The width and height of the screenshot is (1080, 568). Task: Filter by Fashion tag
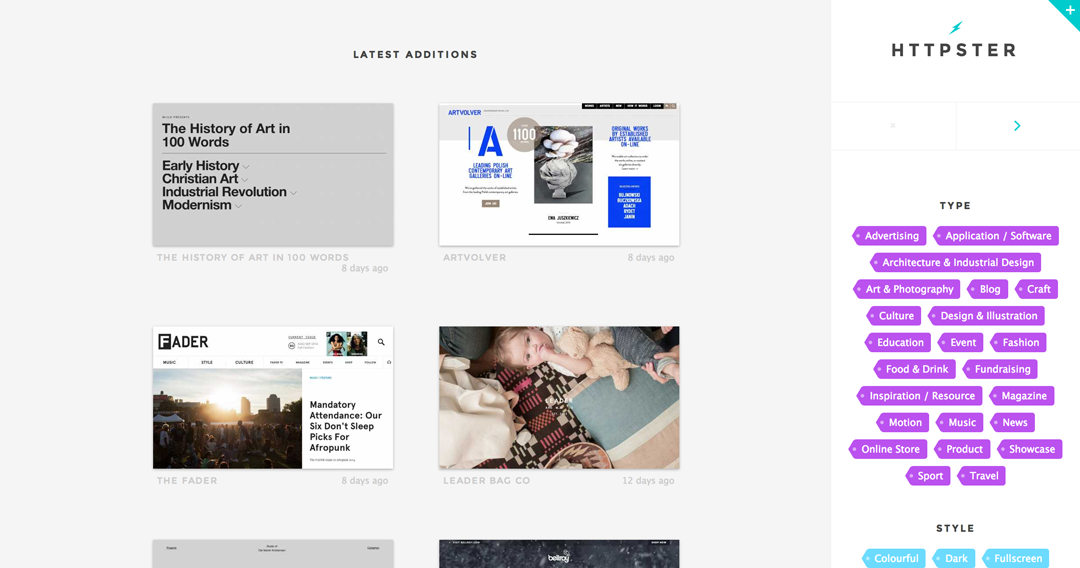(x=1019, y=343)
